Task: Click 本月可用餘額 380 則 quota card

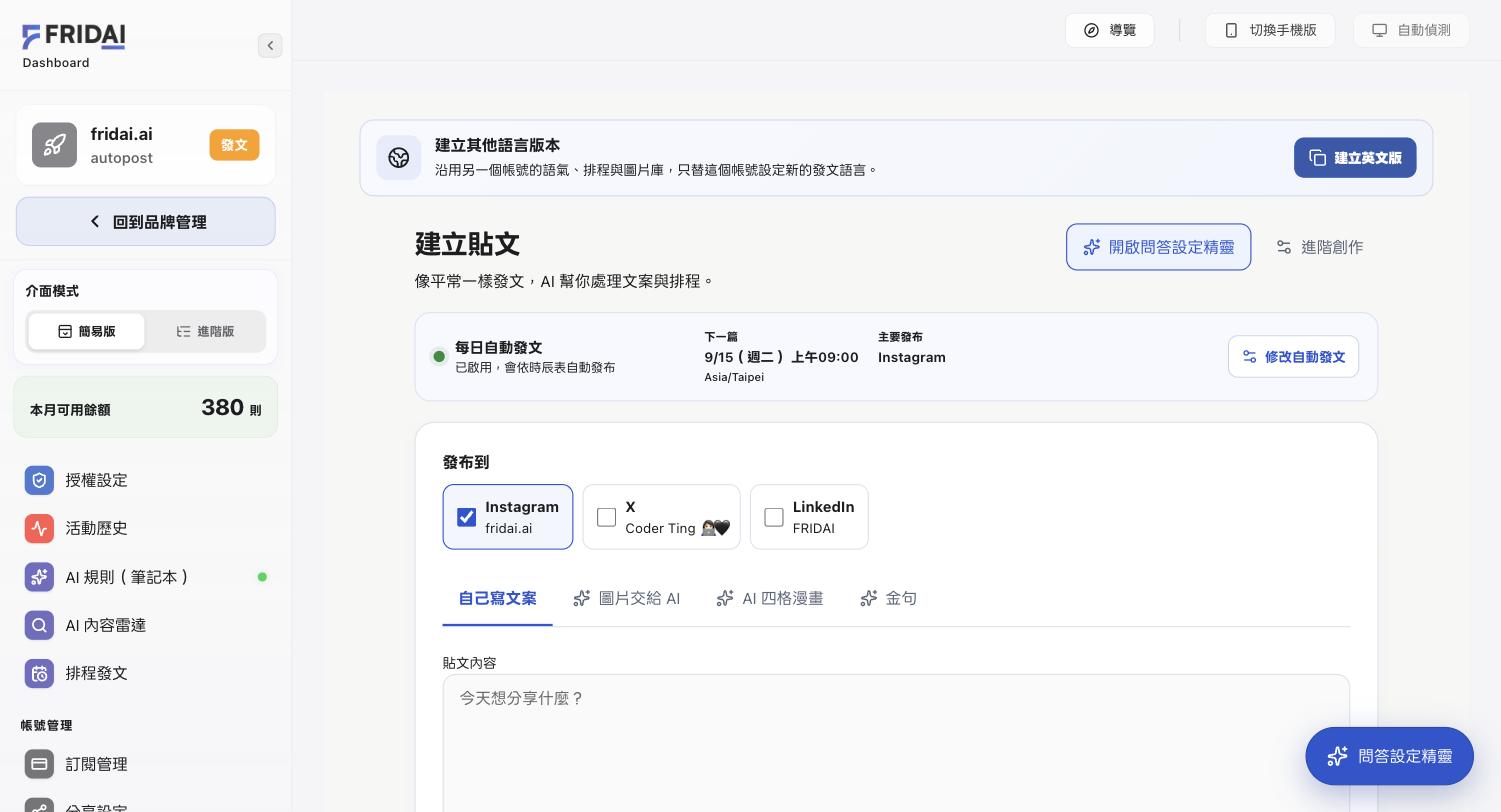Action: (x=146, y=407)
